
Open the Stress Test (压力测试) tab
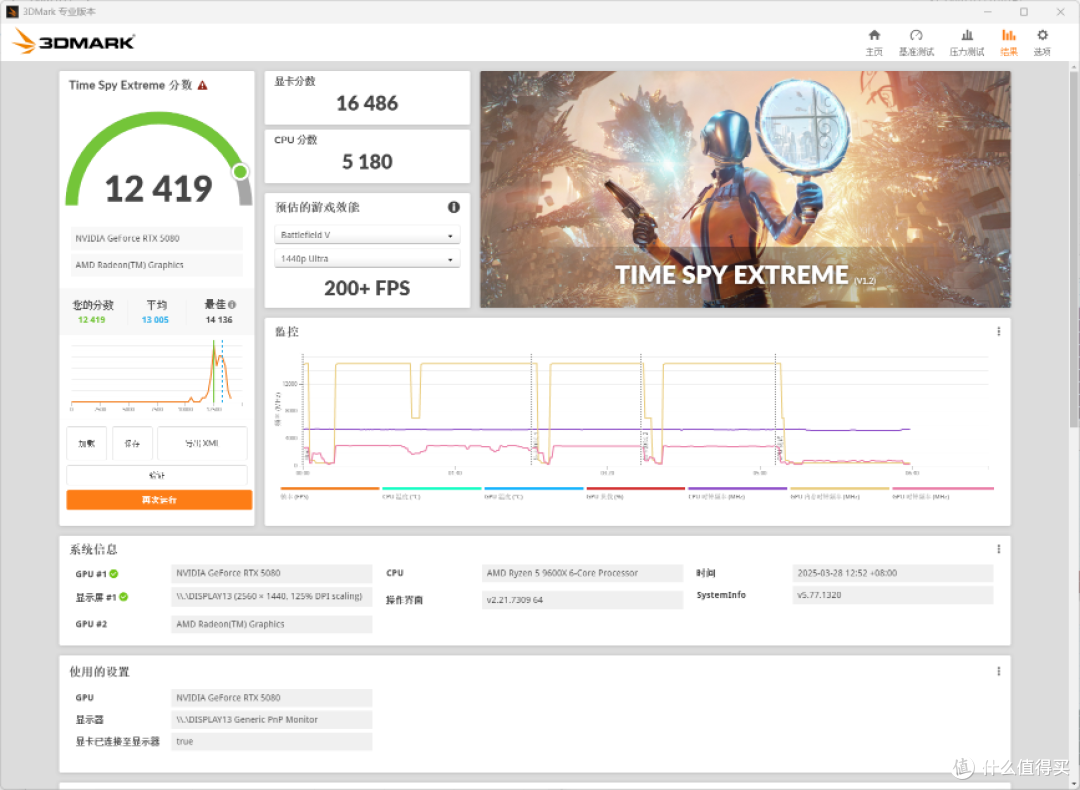pos(967,43)
